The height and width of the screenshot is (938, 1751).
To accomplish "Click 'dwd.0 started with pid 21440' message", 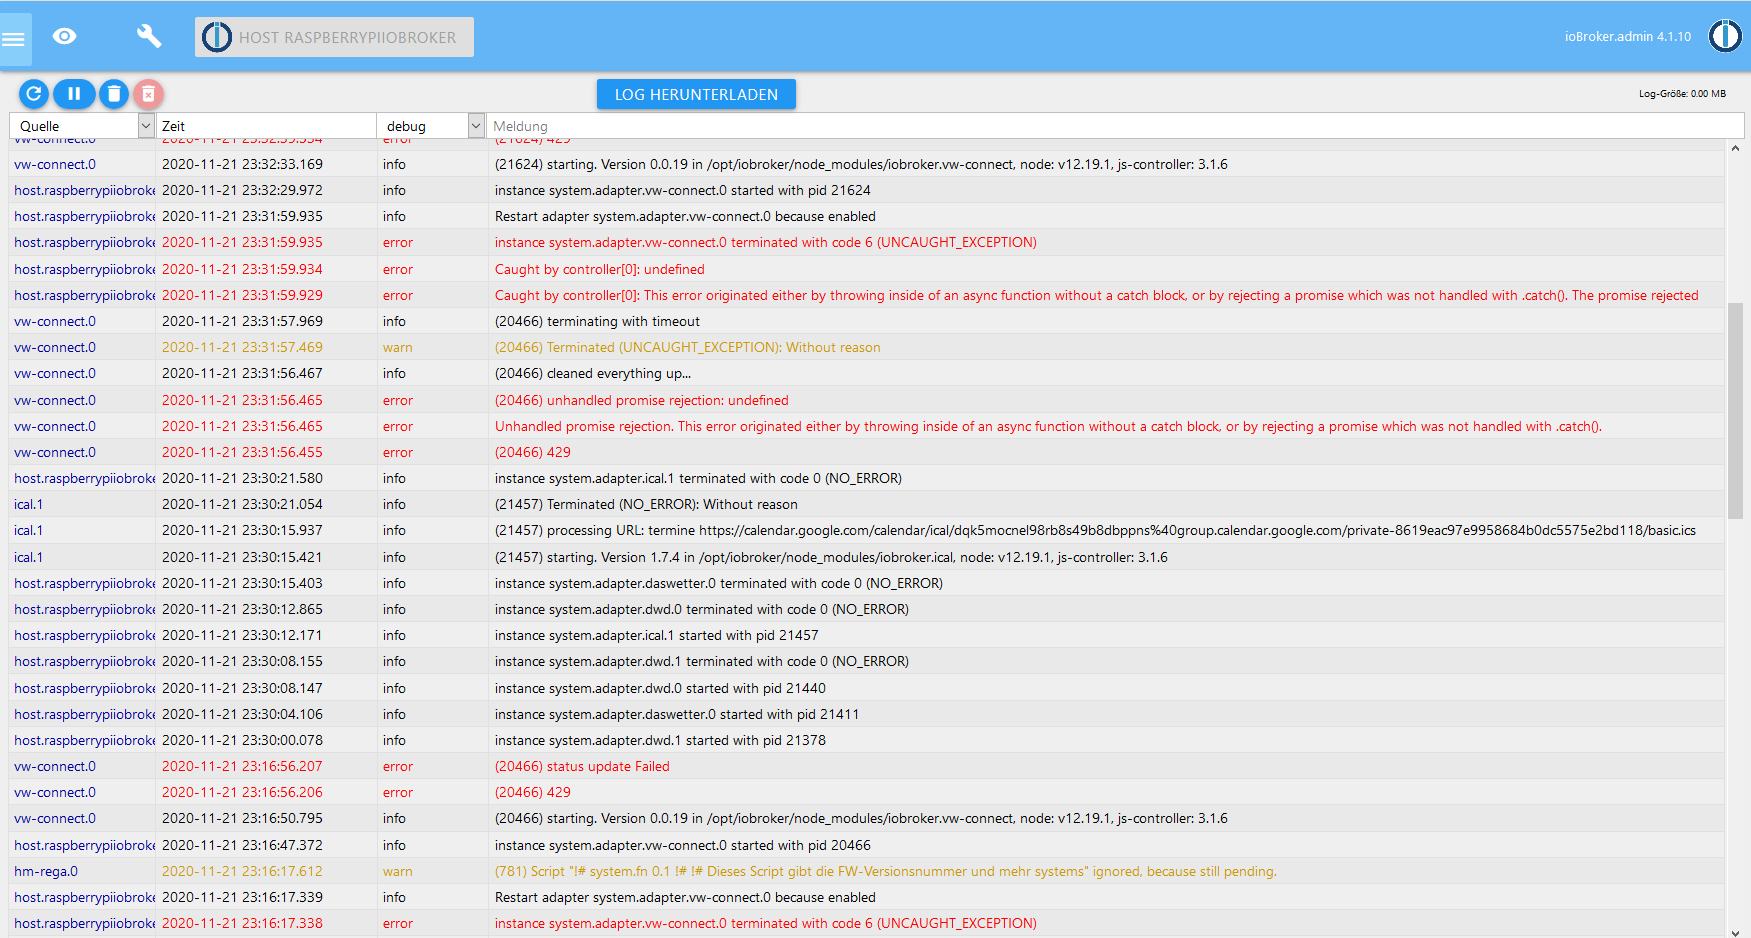I will point(660,688).
